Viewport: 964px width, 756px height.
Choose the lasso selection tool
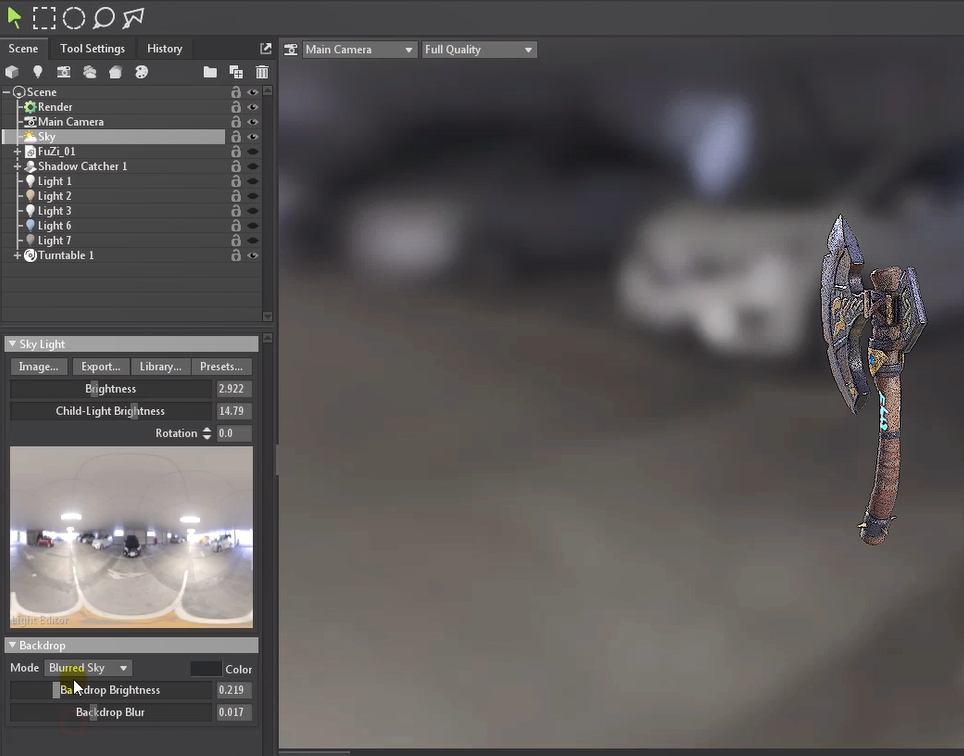[103, 17]
